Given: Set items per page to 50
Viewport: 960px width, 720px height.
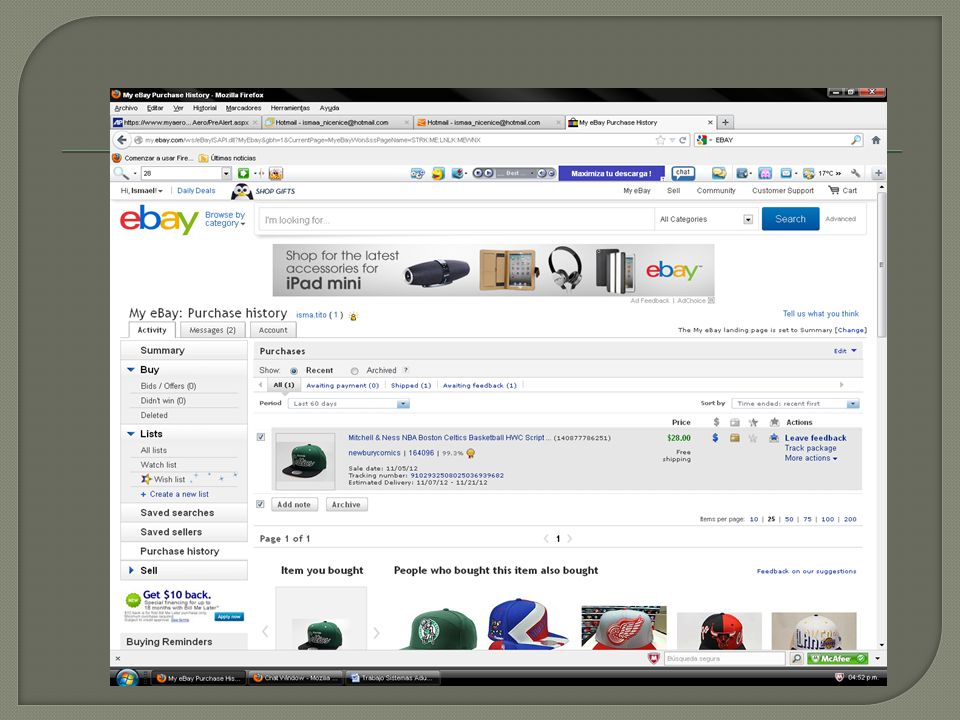Looking at the screenshot, I should click(789, 519).
